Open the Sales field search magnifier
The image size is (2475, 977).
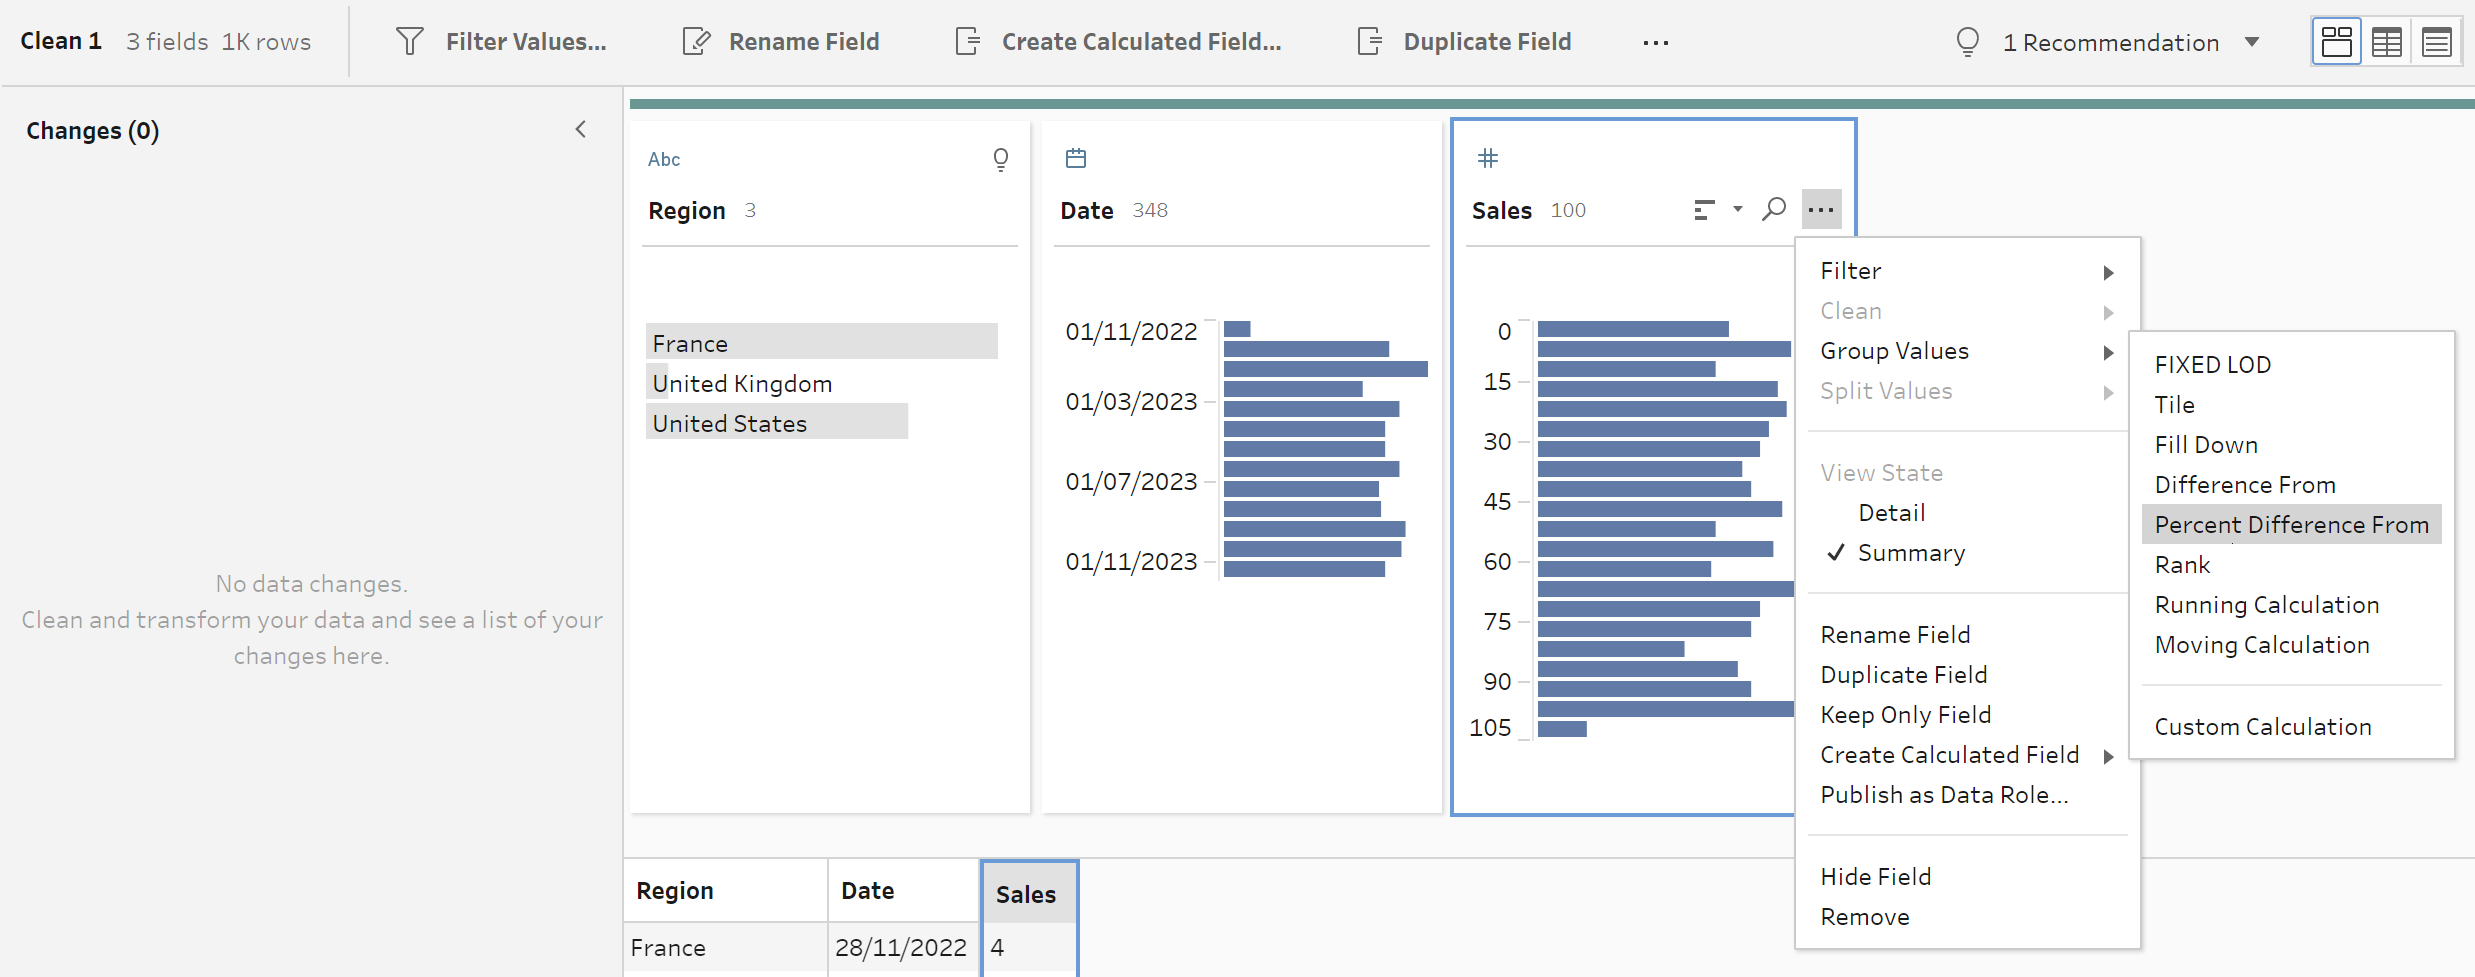1774,210
